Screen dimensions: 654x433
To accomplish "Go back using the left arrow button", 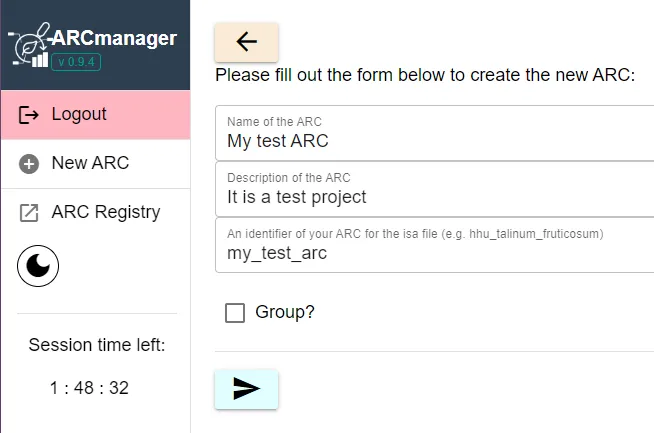I will [246, 42].
